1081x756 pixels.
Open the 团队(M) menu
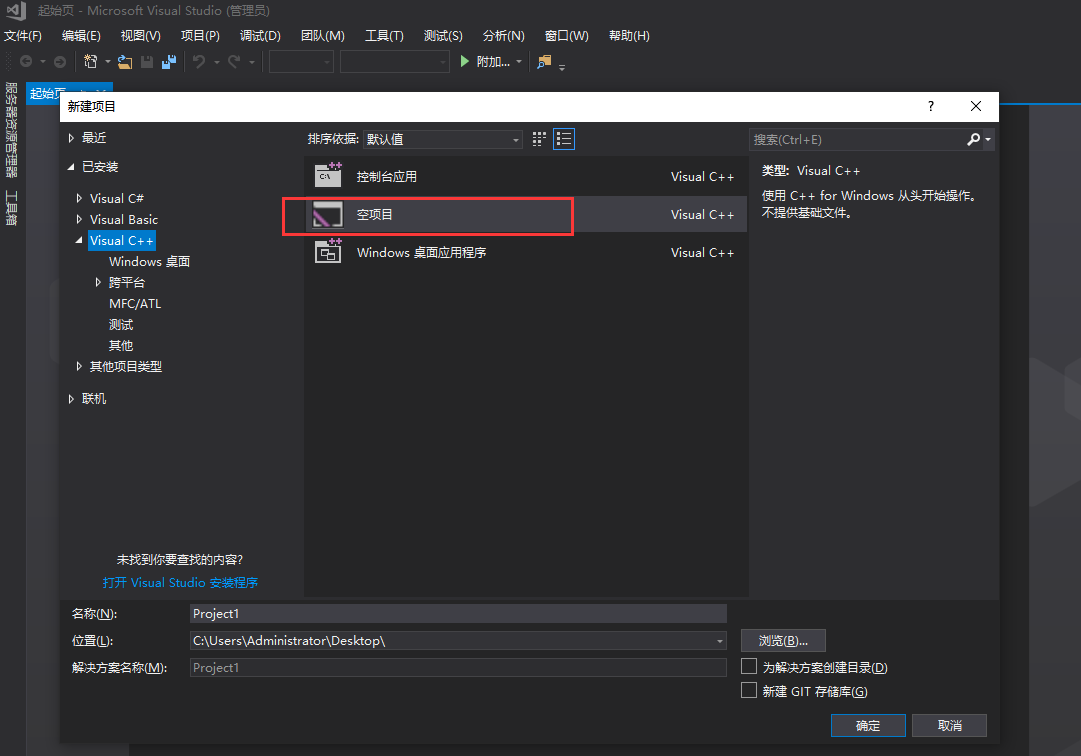point(323,36)
